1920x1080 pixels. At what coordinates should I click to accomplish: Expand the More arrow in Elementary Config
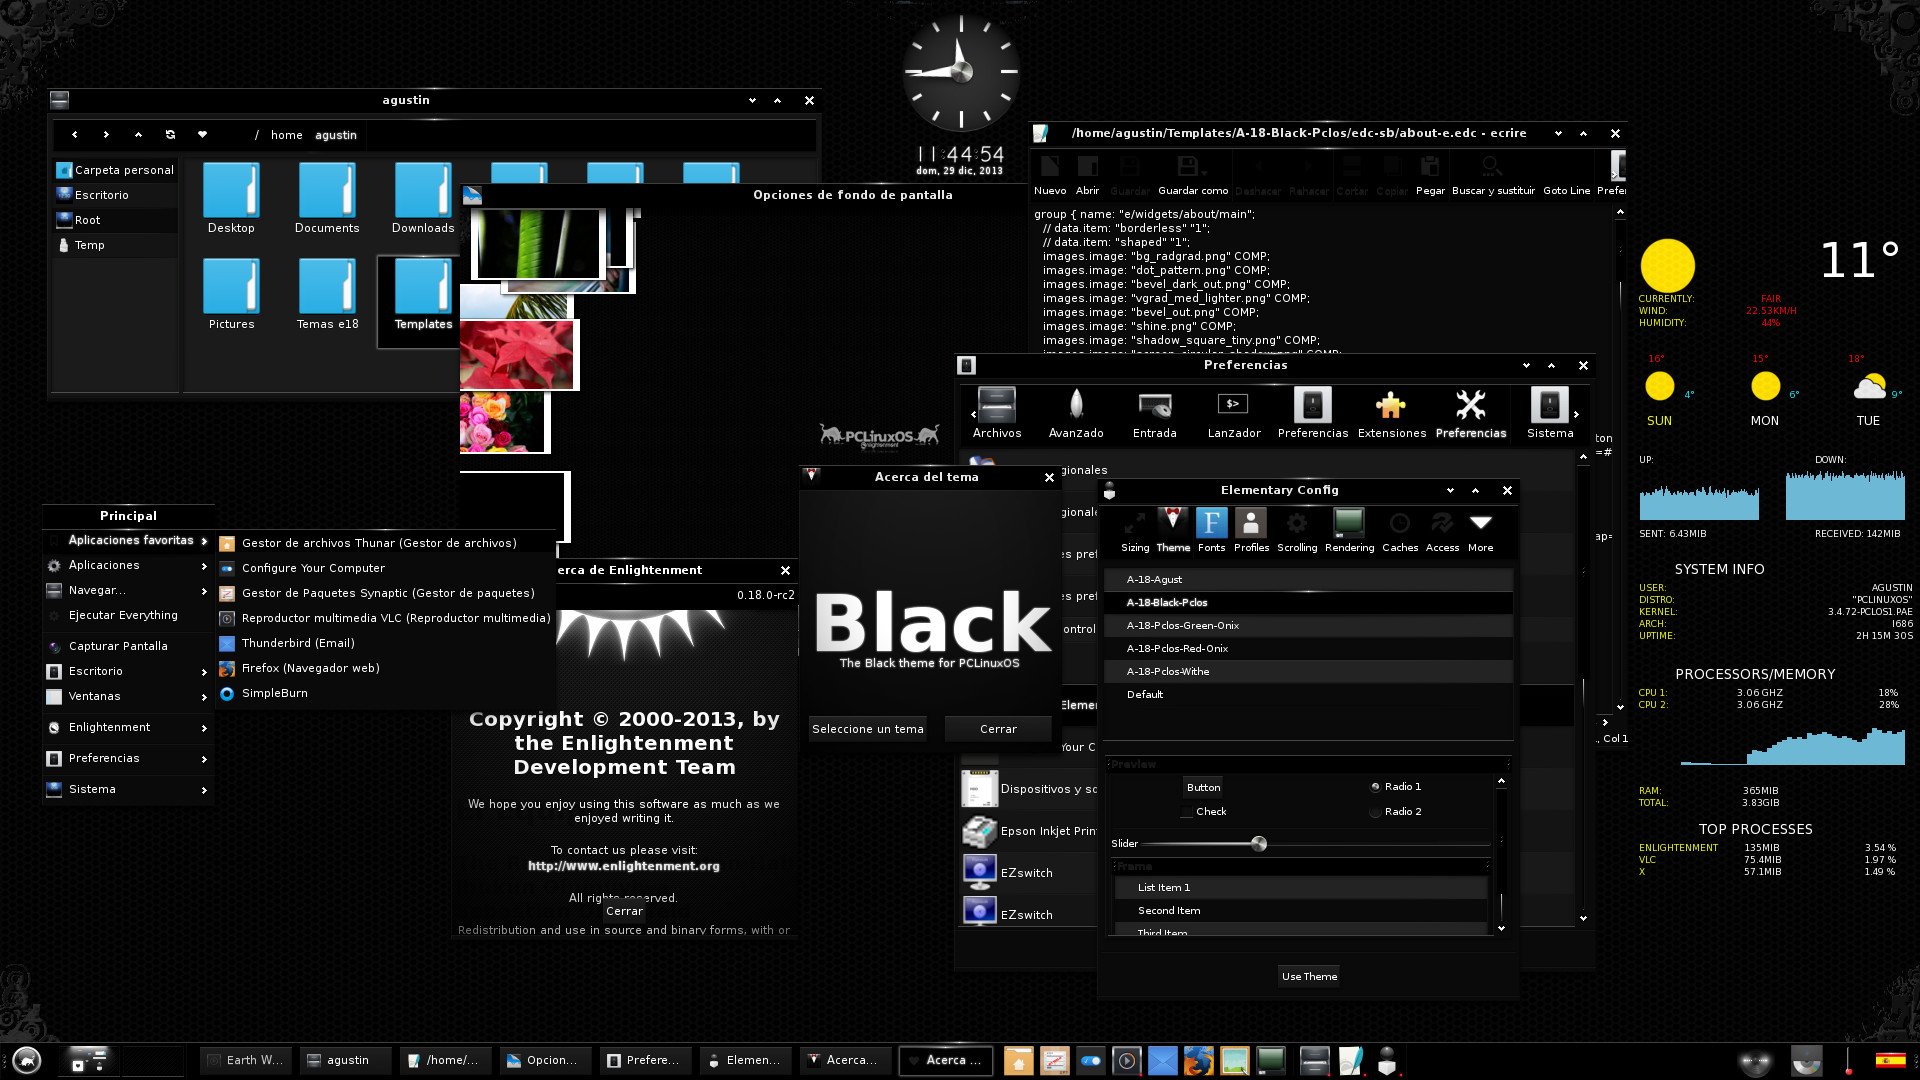[1480, 531]
